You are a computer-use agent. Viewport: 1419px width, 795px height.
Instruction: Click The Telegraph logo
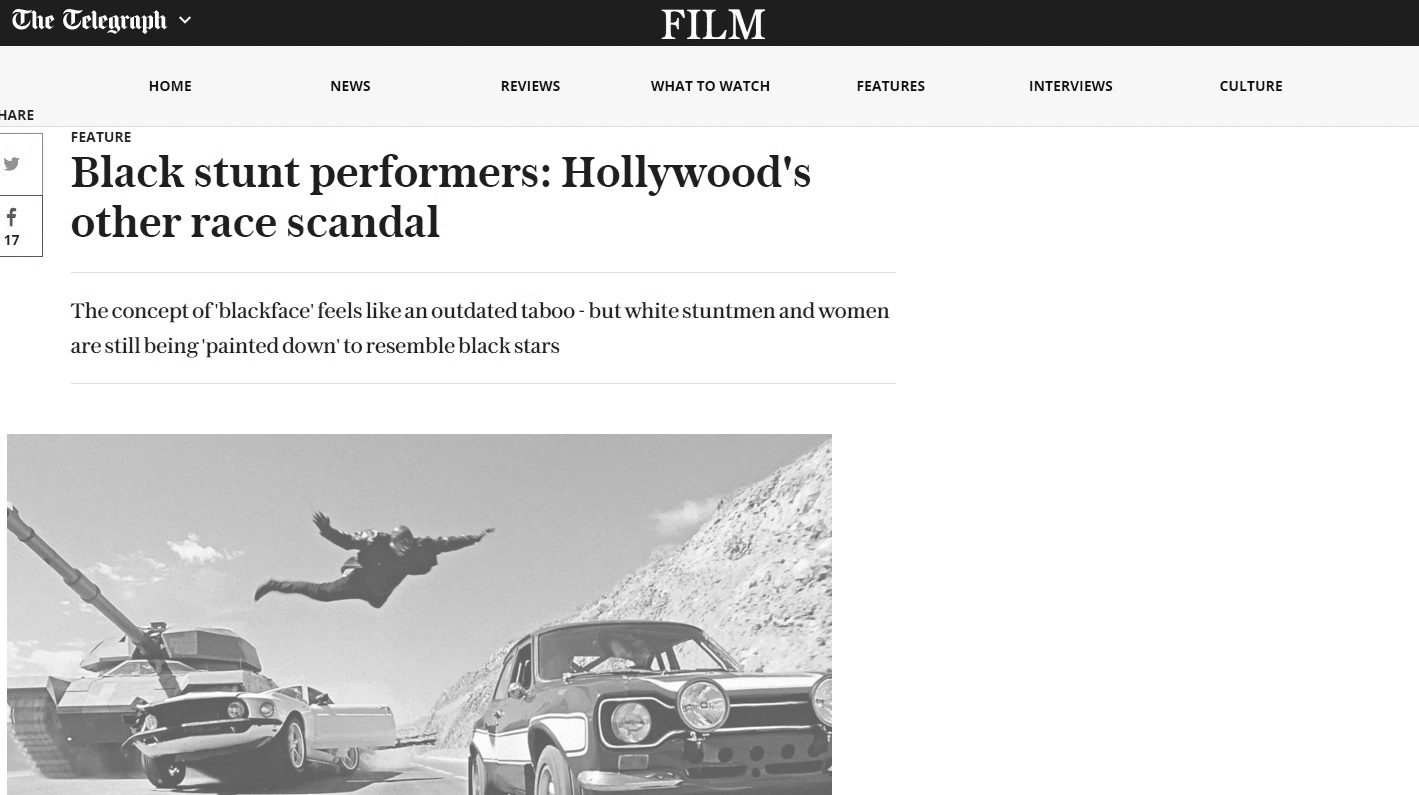tap(89, 21)
